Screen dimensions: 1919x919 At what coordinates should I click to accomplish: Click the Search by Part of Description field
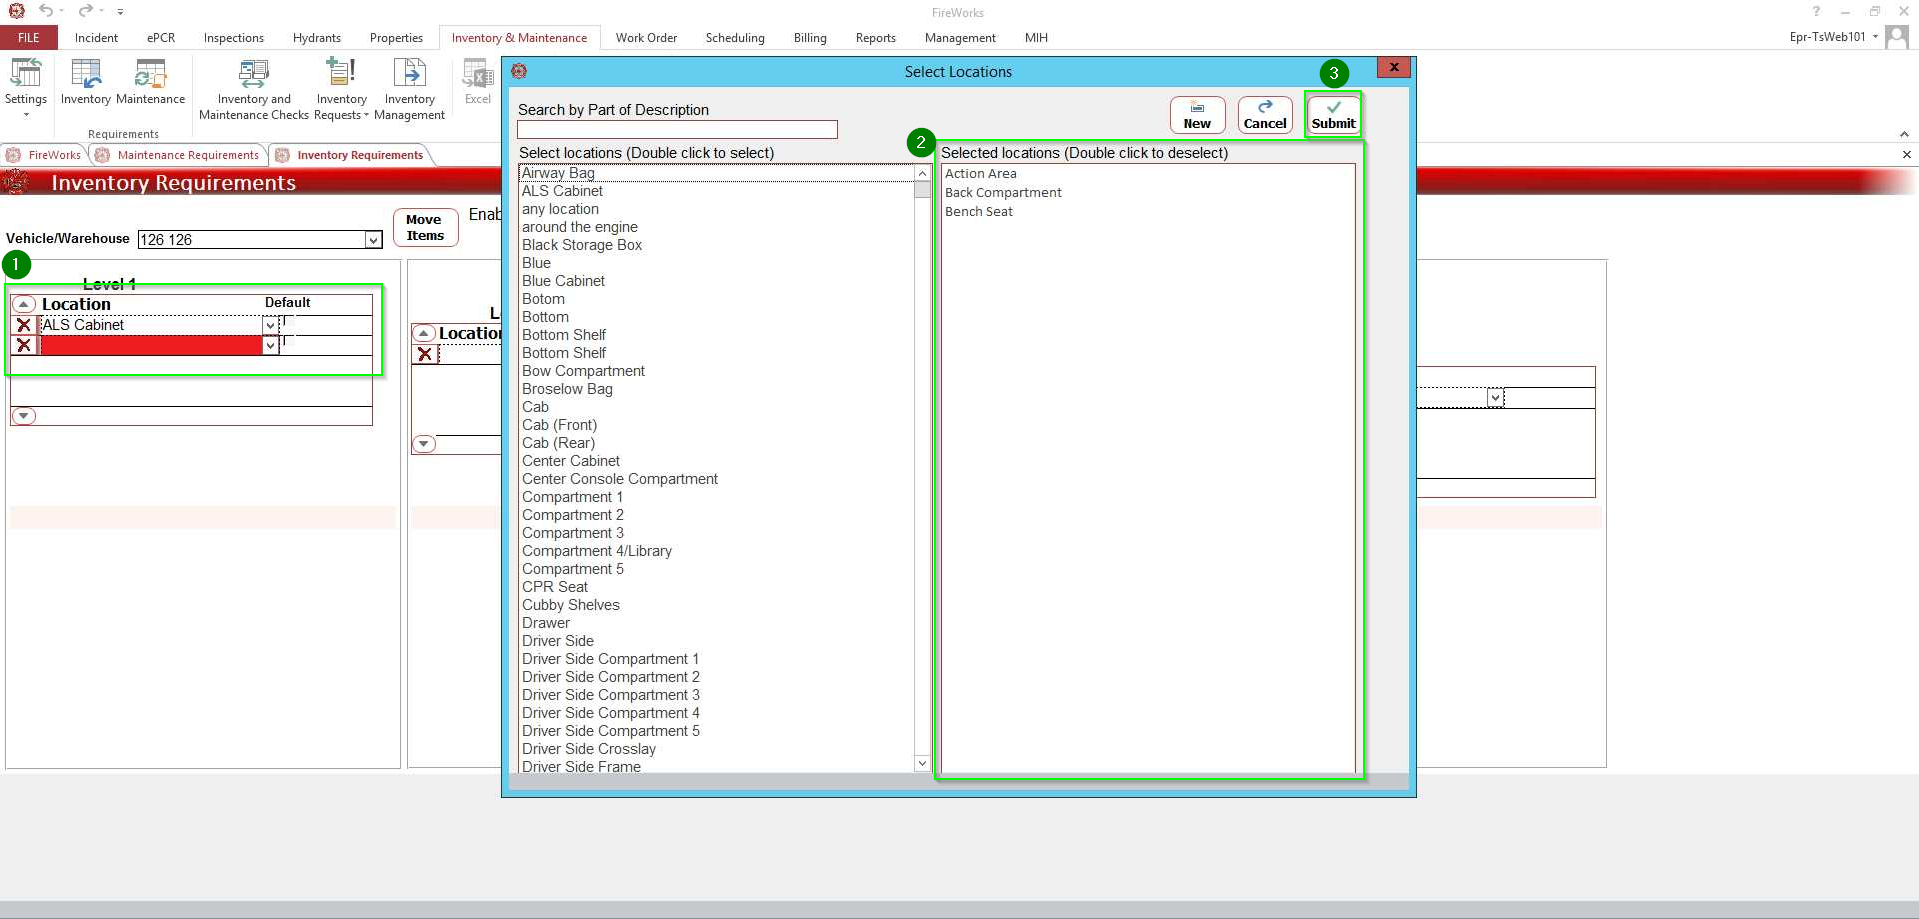(x=677, y=130)
